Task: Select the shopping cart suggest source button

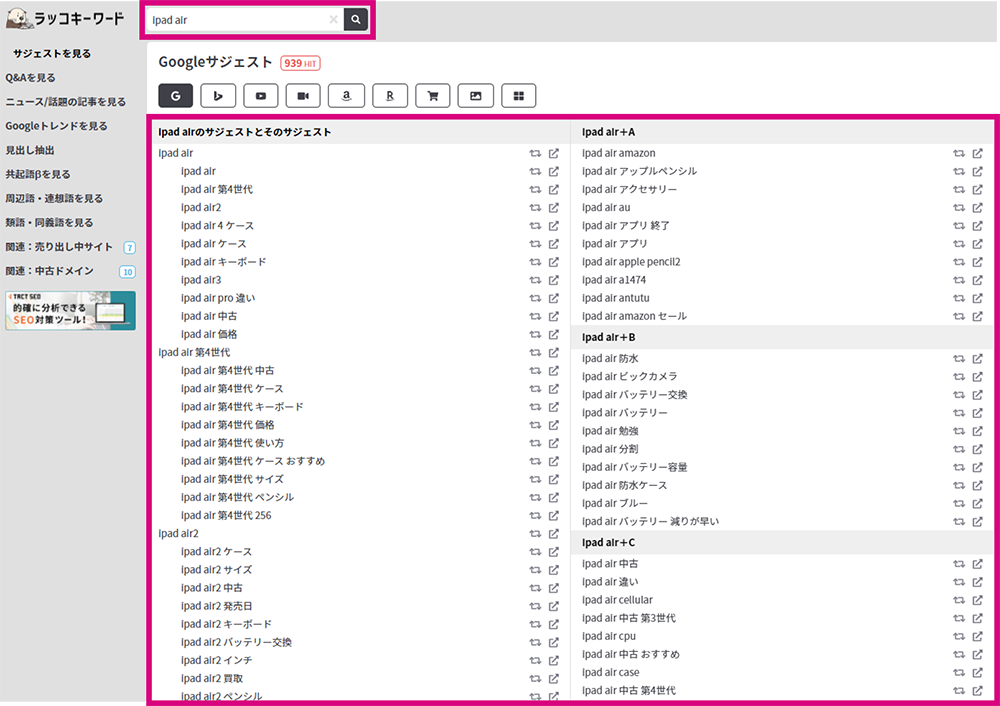Action: tap(432, 96)
